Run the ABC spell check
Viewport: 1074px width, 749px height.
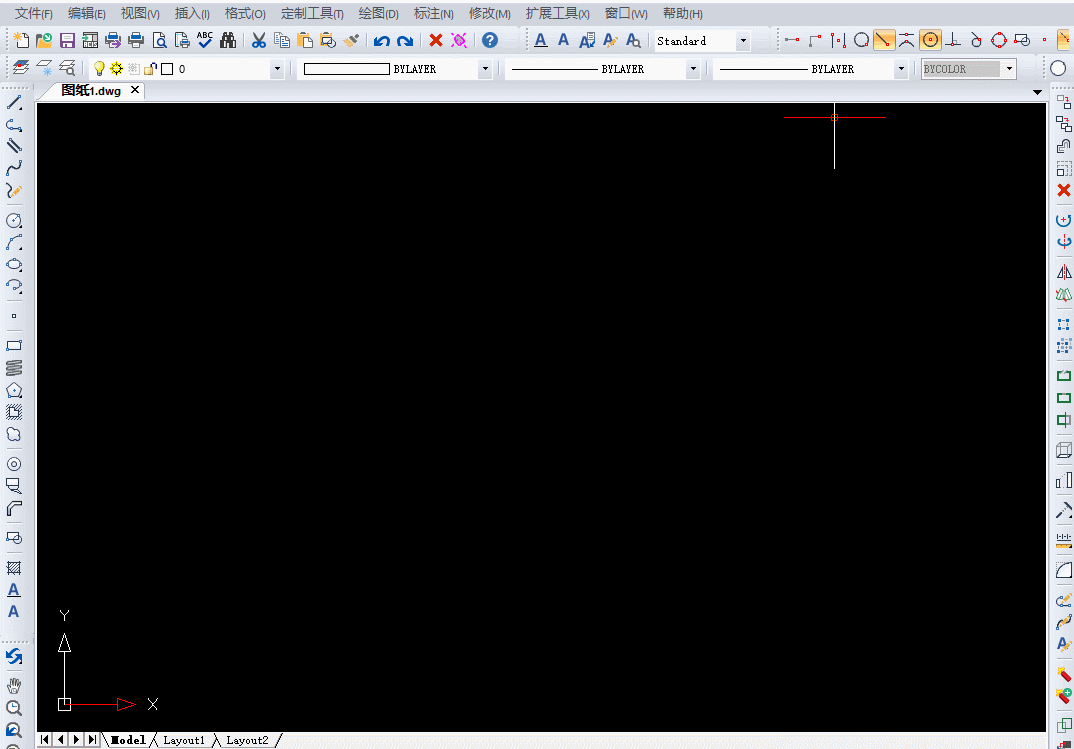coord(205,40)
